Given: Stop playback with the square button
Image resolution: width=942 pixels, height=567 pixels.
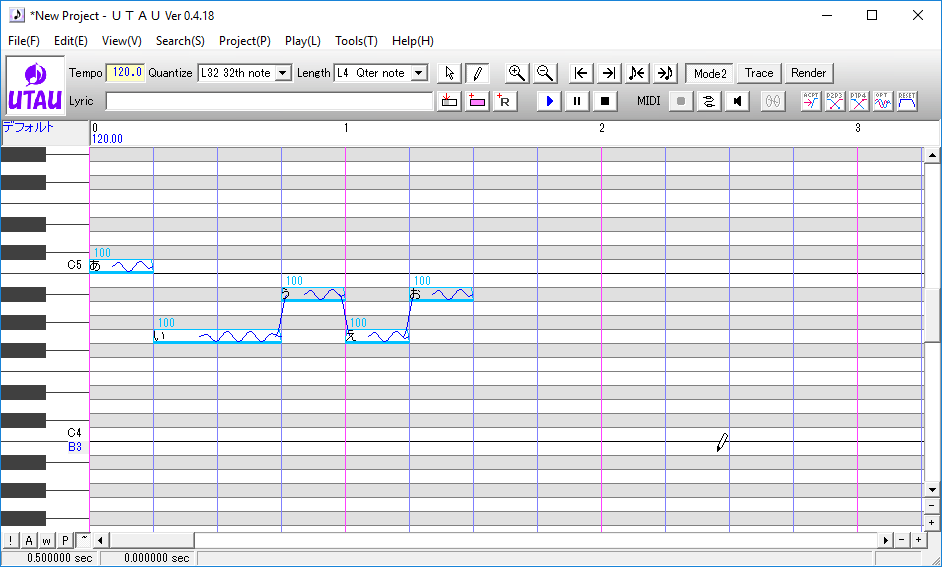Looking at the screenshot, I should [605, 101].
